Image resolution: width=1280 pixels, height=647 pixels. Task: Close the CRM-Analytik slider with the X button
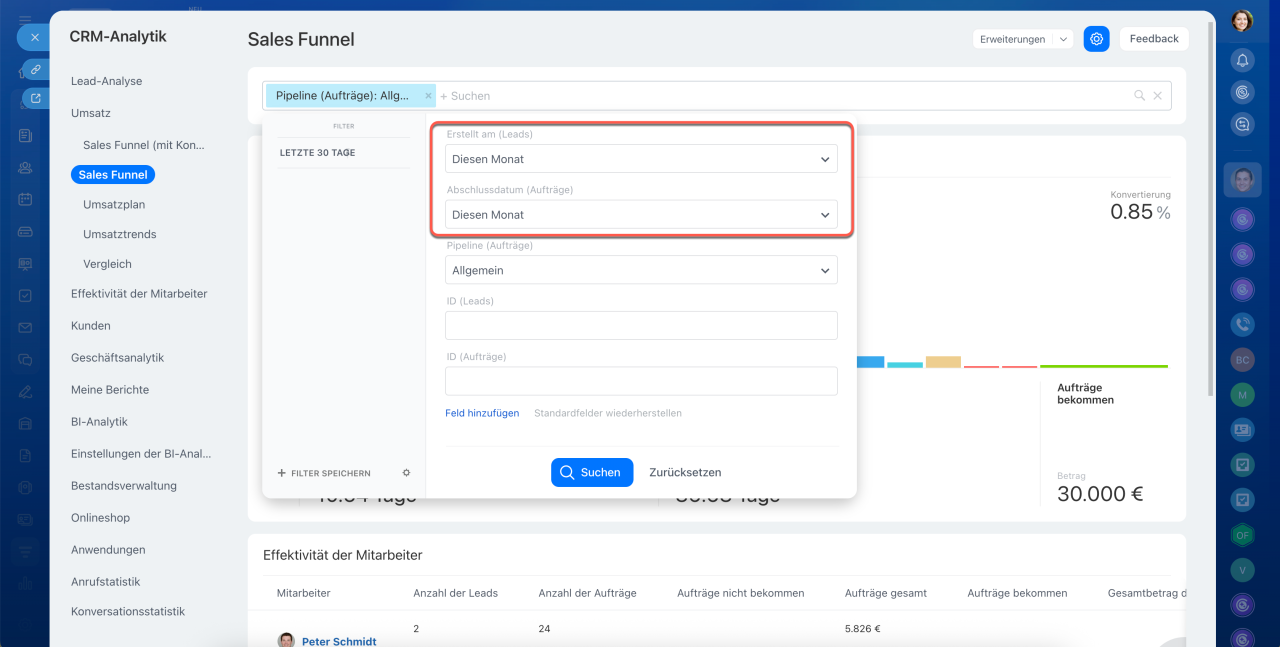pos(34,37)
